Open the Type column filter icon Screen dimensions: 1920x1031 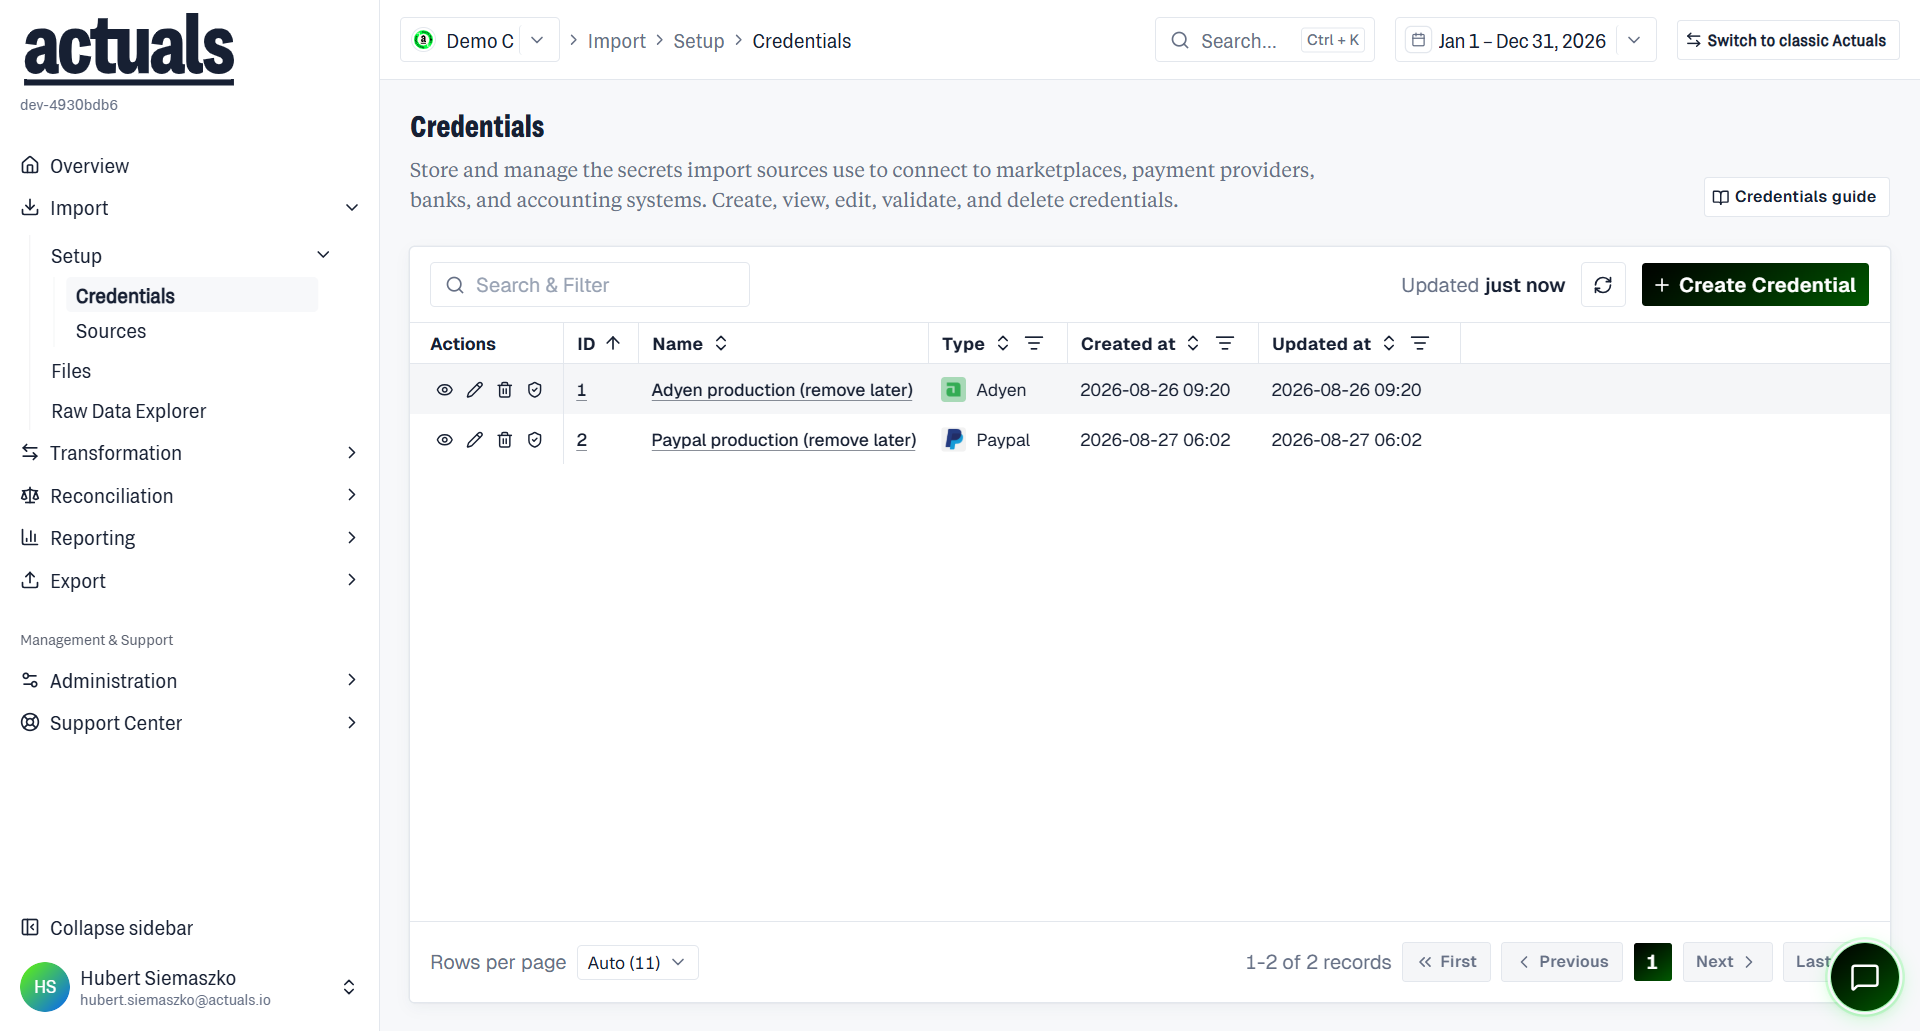tap(1034, 343)
